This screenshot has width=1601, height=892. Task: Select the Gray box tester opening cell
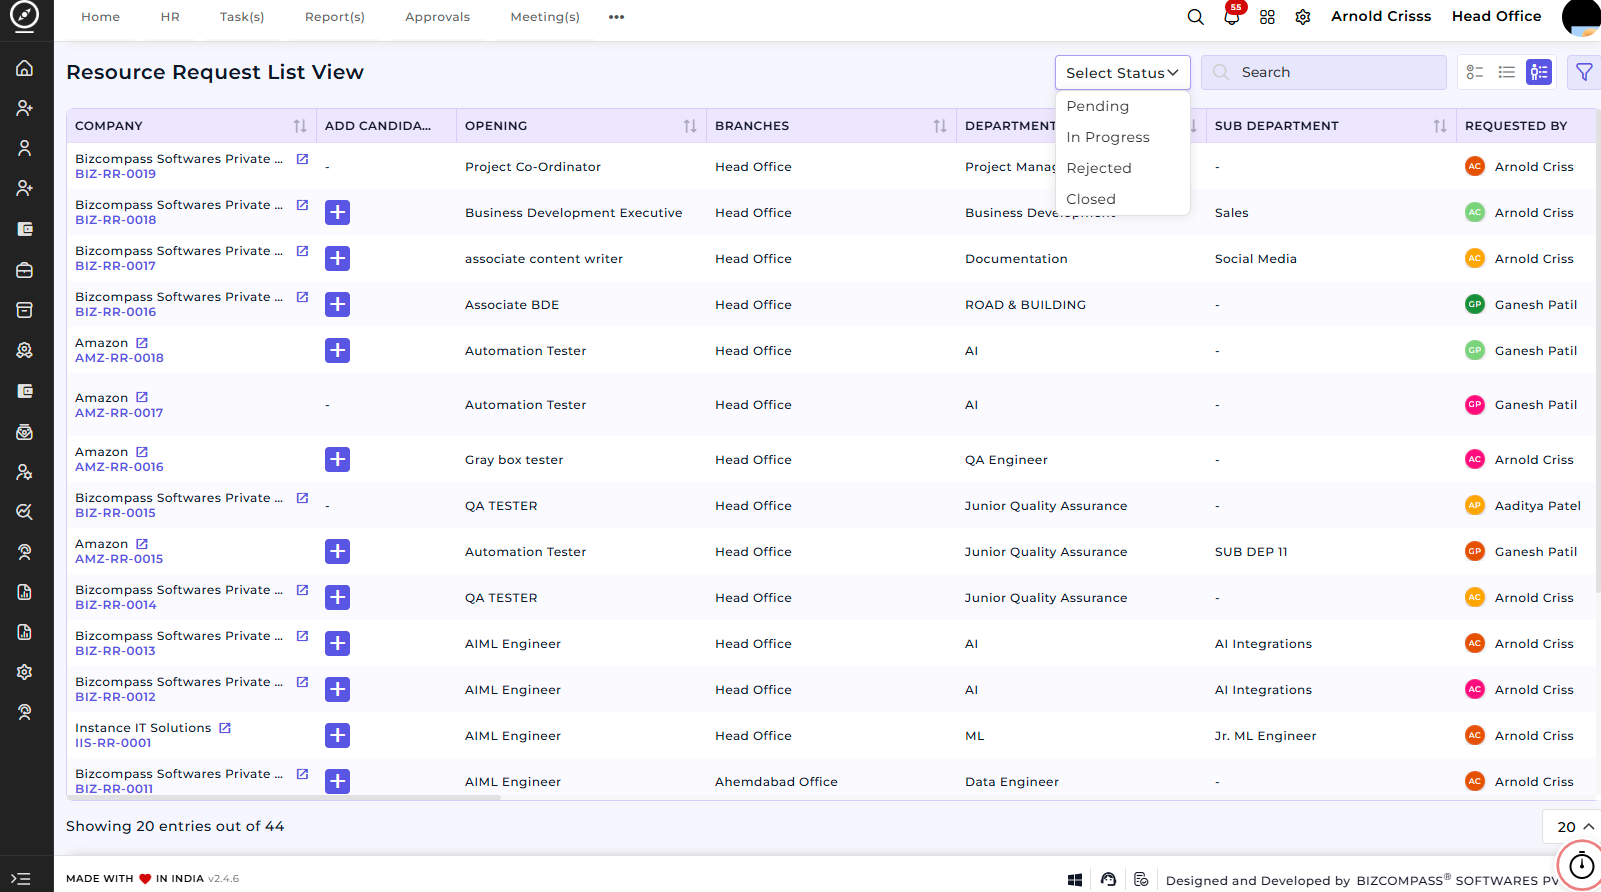[514, 460]
